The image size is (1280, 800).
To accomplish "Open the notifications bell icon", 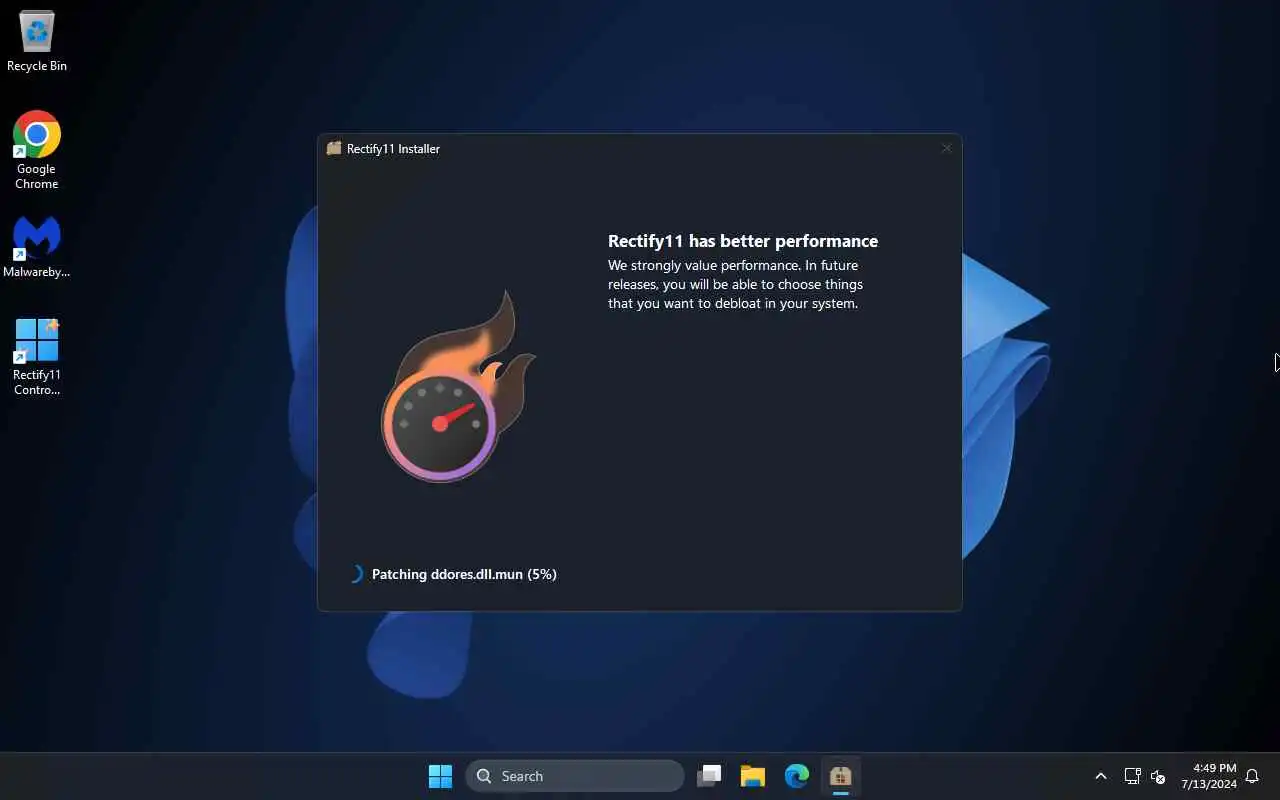I will (1252, 776).
